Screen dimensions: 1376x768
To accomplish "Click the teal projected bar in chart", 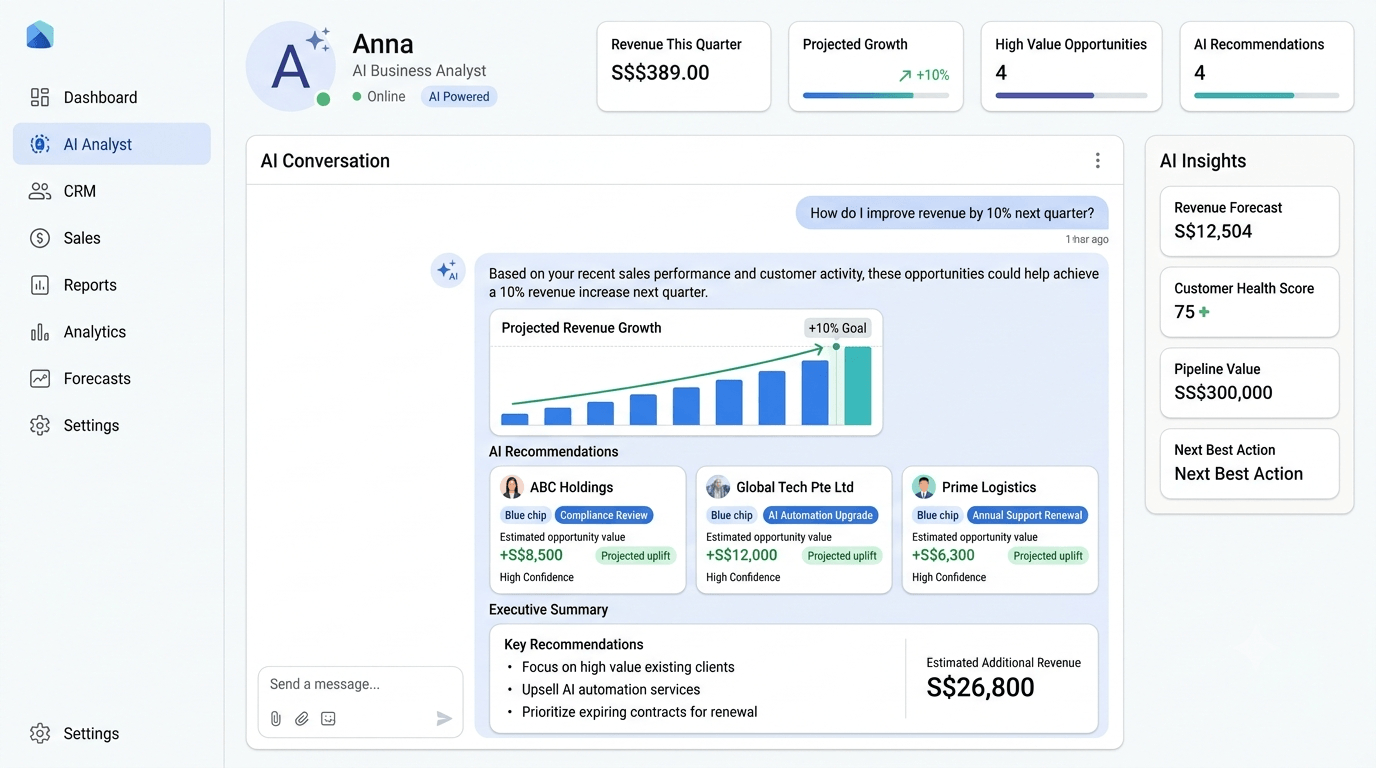I will coord(858,386).
